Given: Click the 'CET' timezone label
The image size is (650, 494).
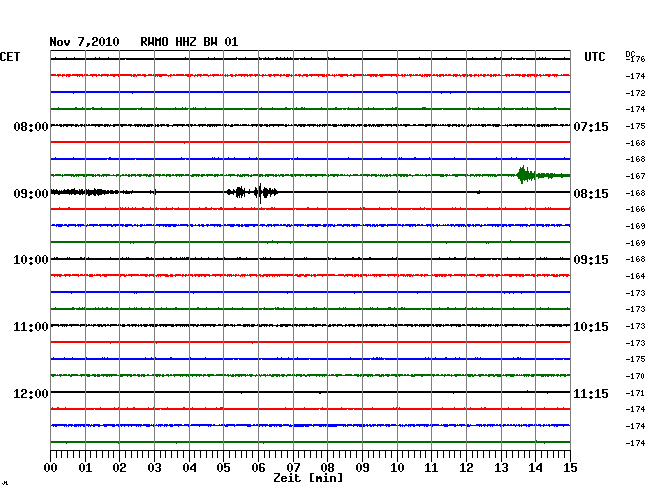Looking at the screenshot, I should 10,57.
